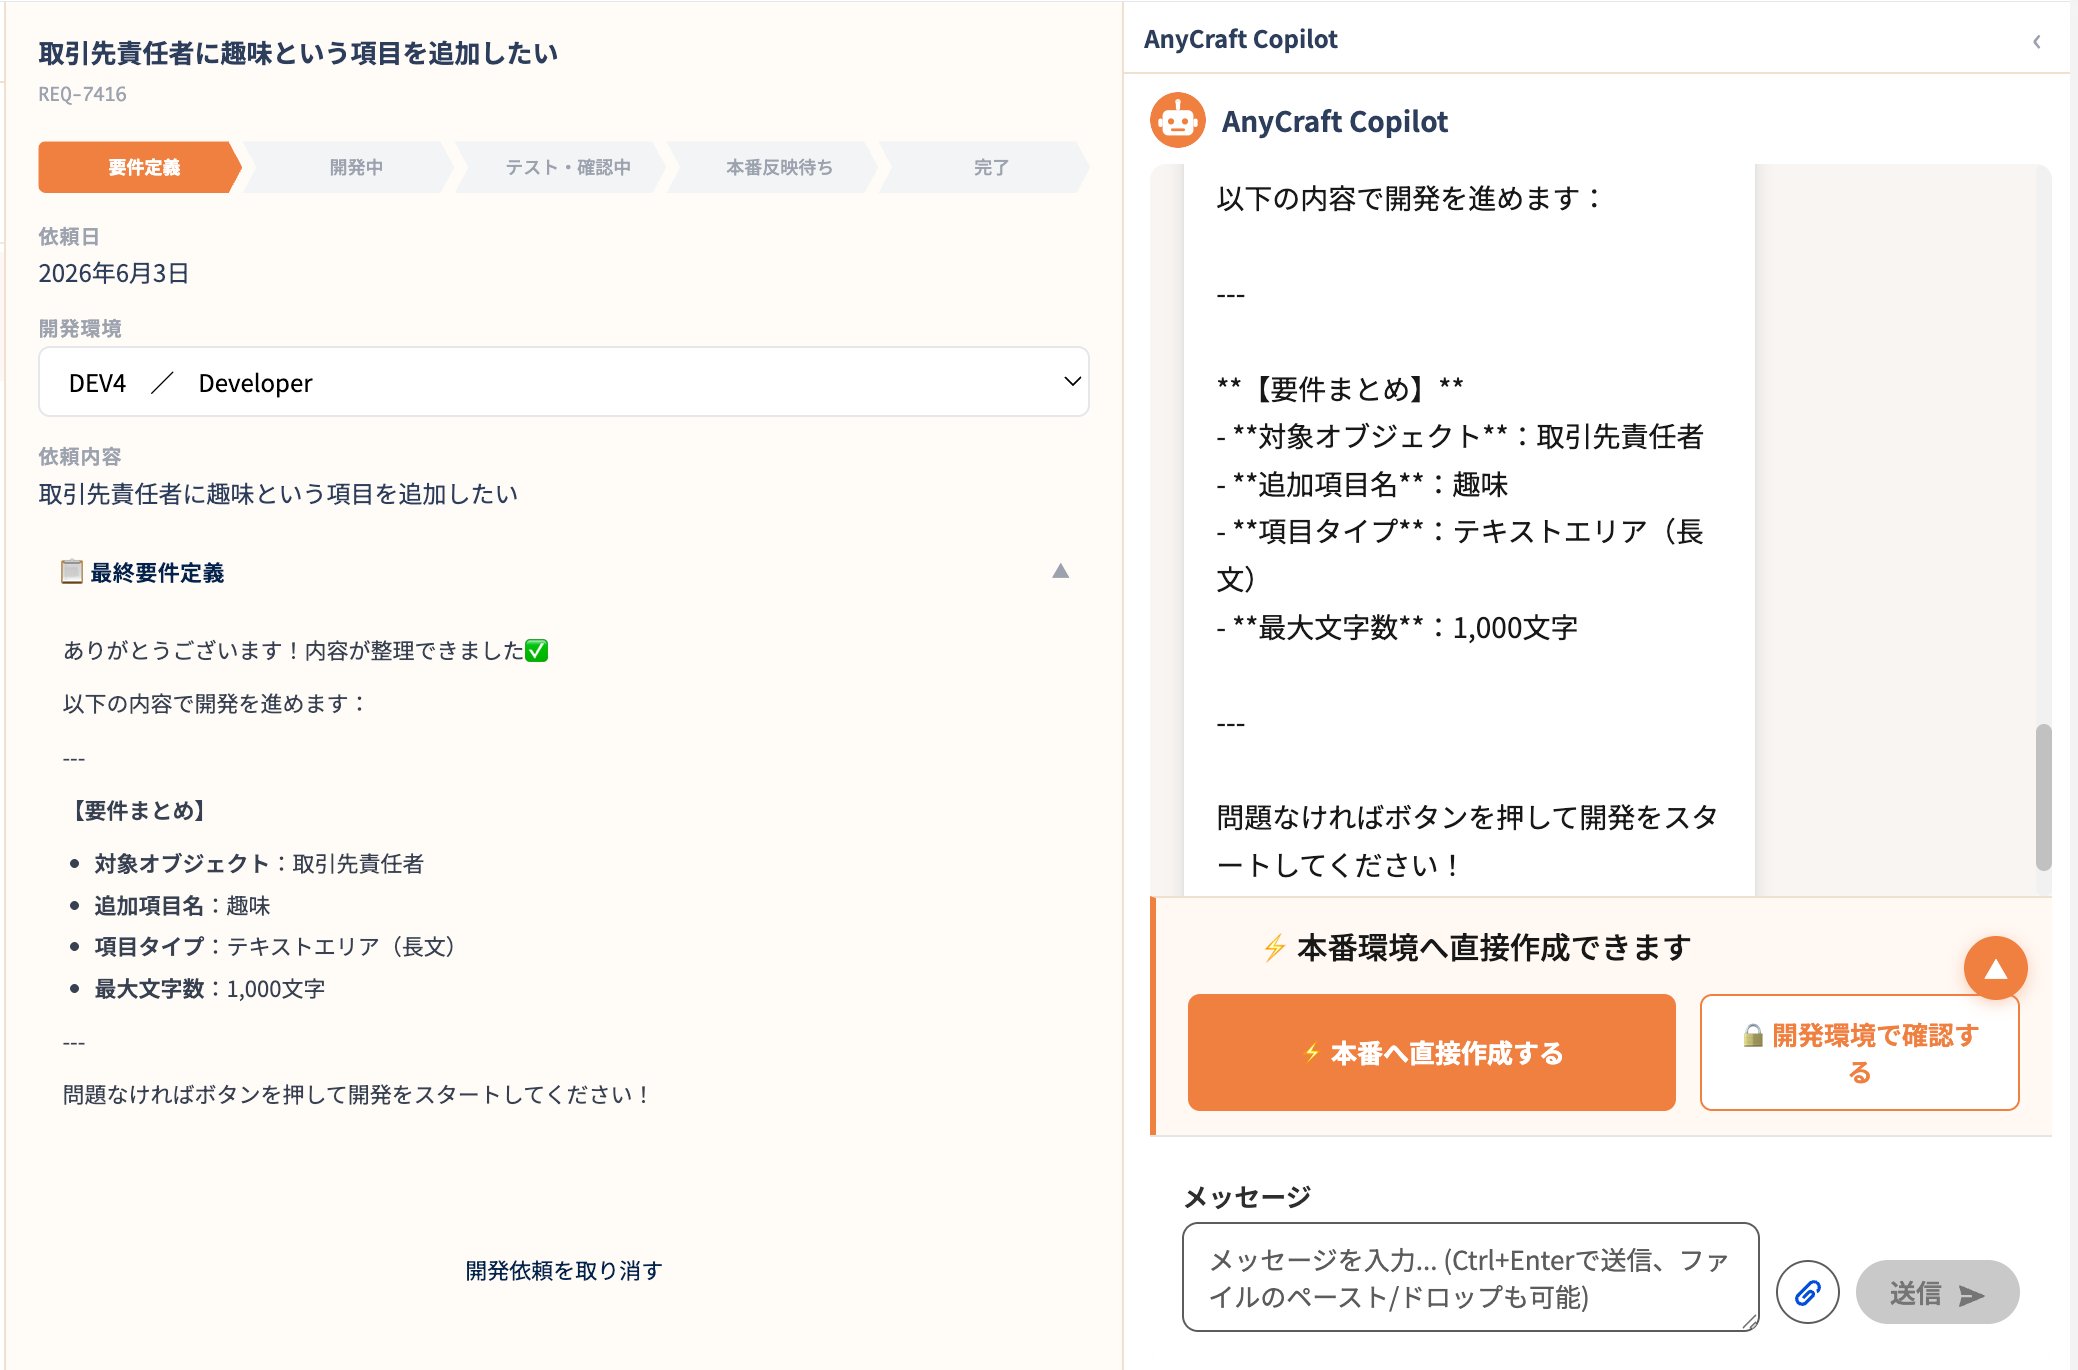The height and width of the screenshot is (1370, 2078).
Task: Click 本番へ直接作成する button
Action: [x=1431, y=1052]
